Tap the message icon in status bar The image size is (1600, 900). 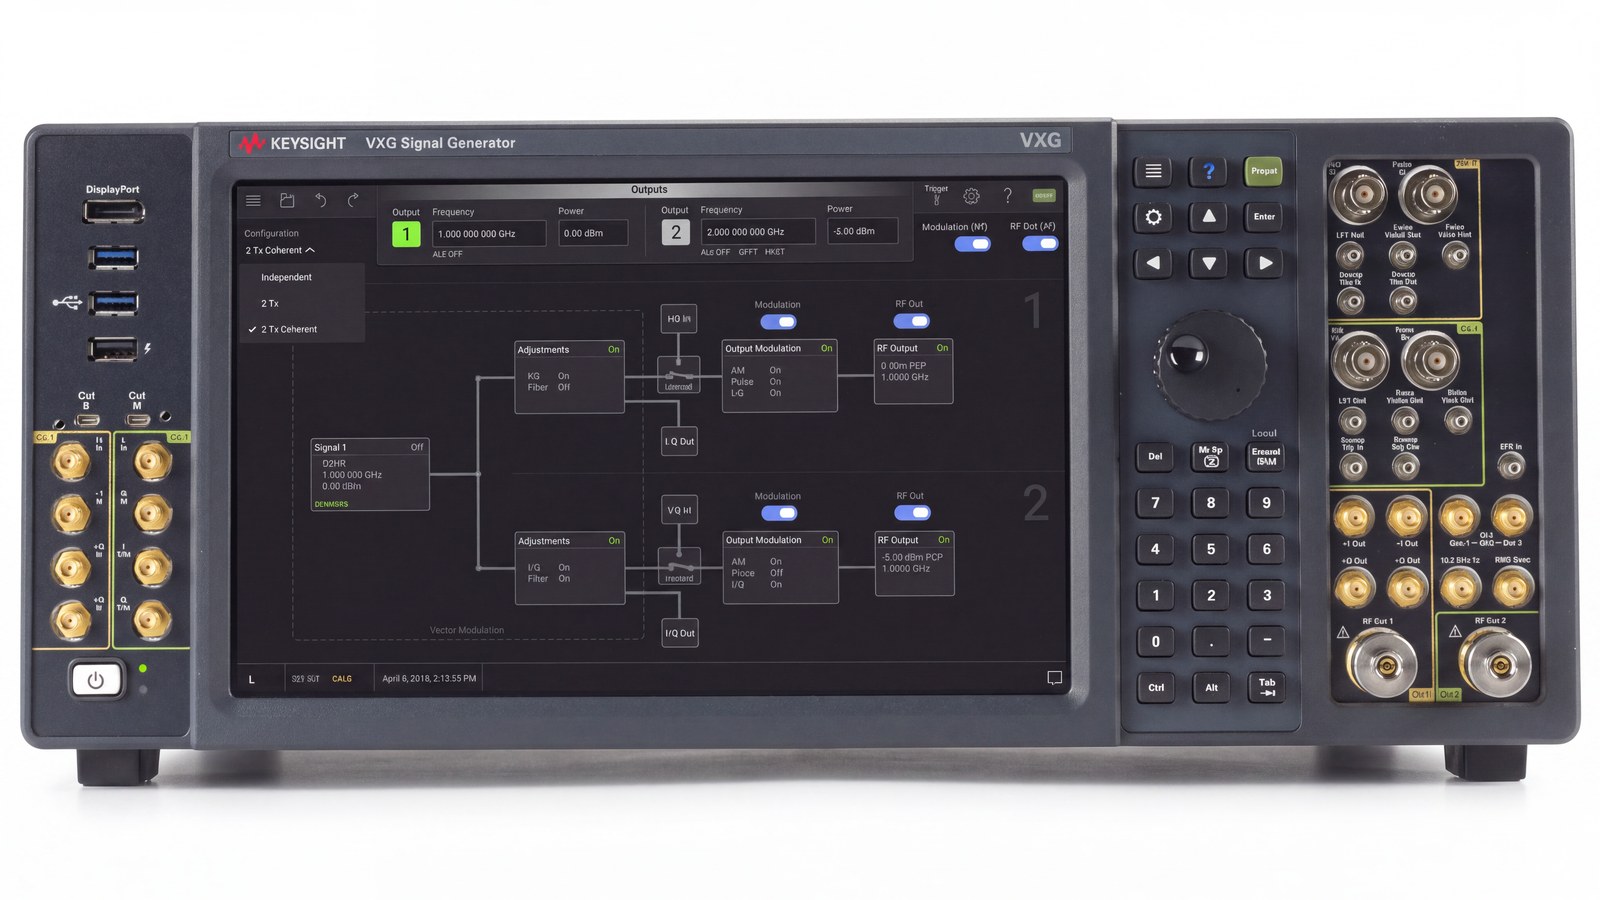pyautogui.click(x=1054, y=678)
